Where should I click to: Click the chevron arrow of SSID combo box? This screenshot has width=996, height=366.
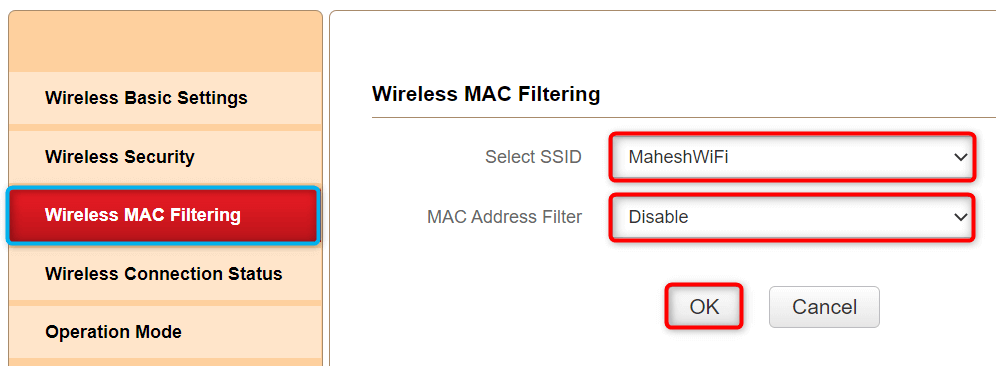tap(960, 157)
